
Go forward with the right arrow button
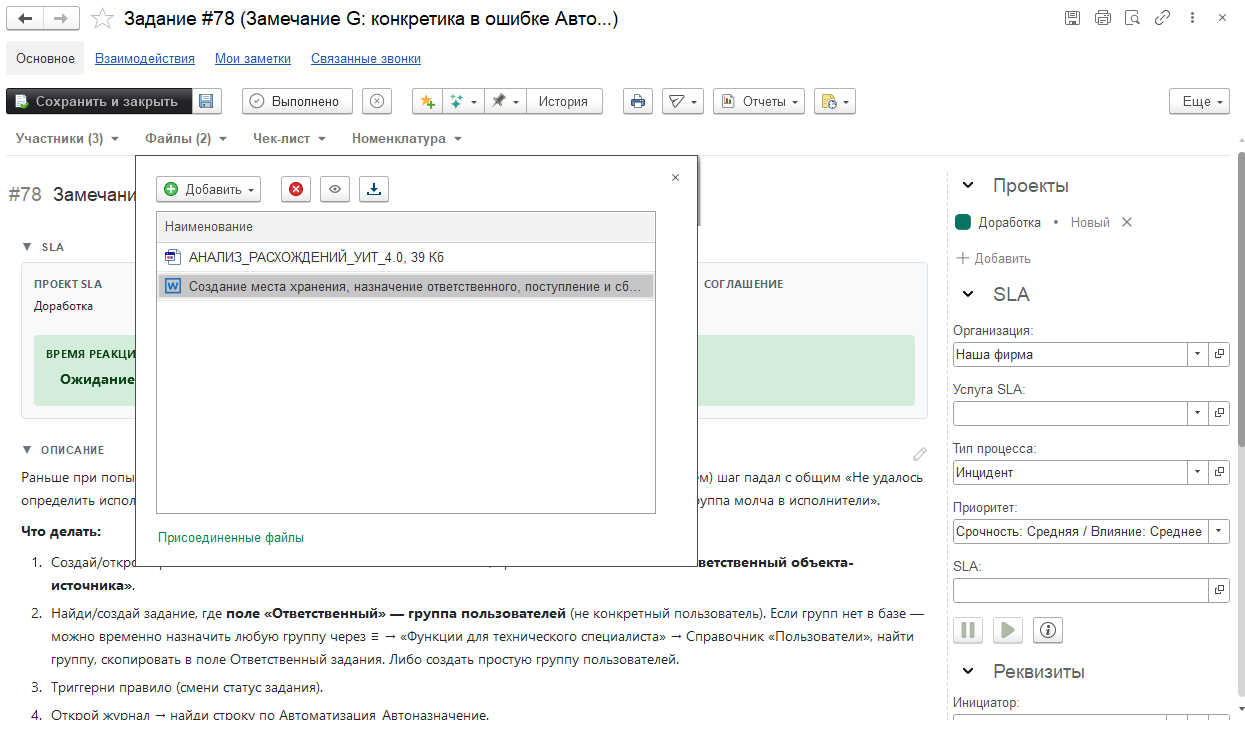pyautogui.click(x=61, y=18)
